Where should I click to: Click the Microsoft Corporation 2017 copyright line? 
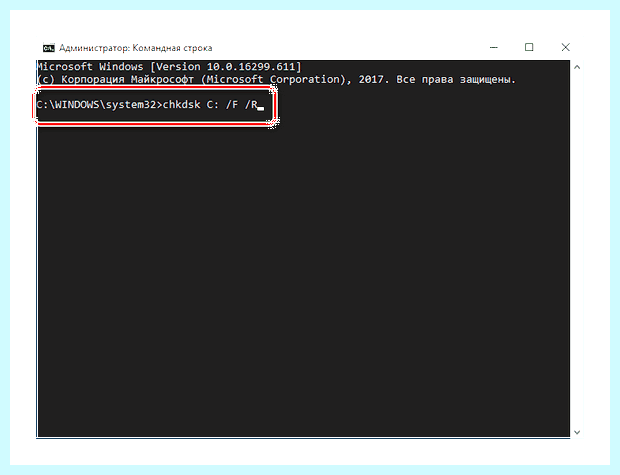[x=276, y=79]
